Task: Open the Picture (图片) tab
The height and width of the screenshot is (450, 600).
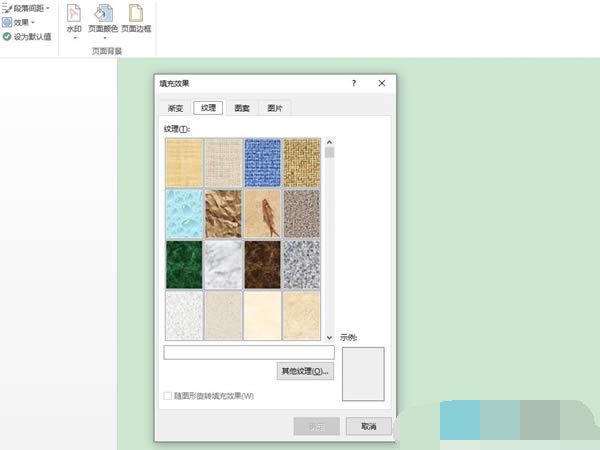Action: click(273, 108)
